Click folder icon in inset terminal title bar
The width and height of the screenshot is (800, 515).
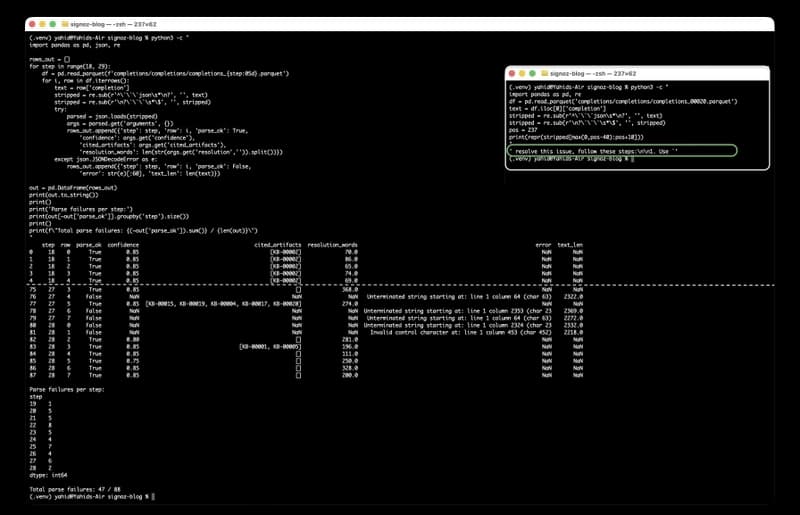544,73
